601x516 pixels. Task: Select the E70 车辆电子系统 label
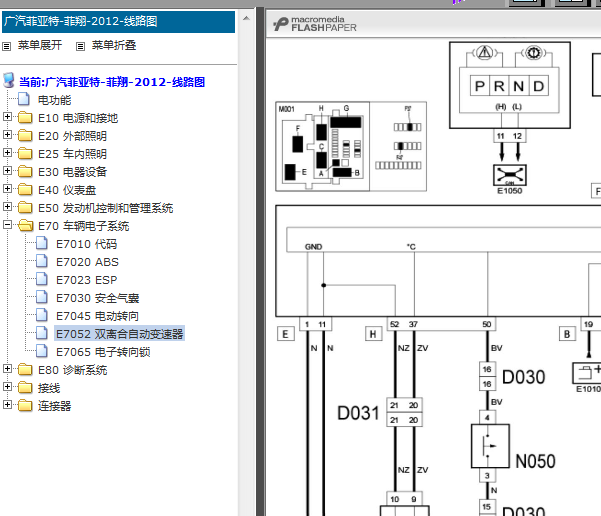tap(83, 226)
